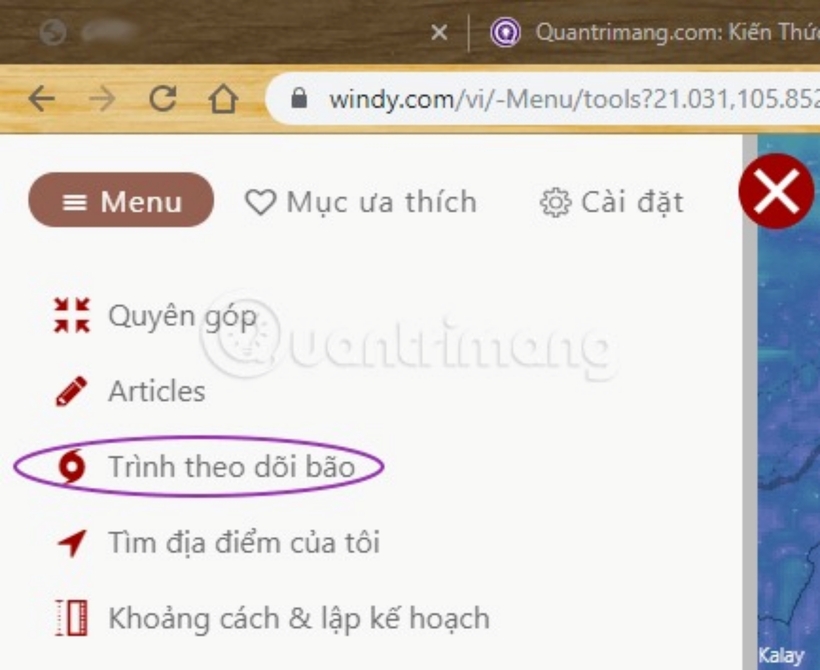Image resolution: width=820 pixels, height=670 pixels.
Task: Open the Menu tab
Action: click(x=121, y=200)
